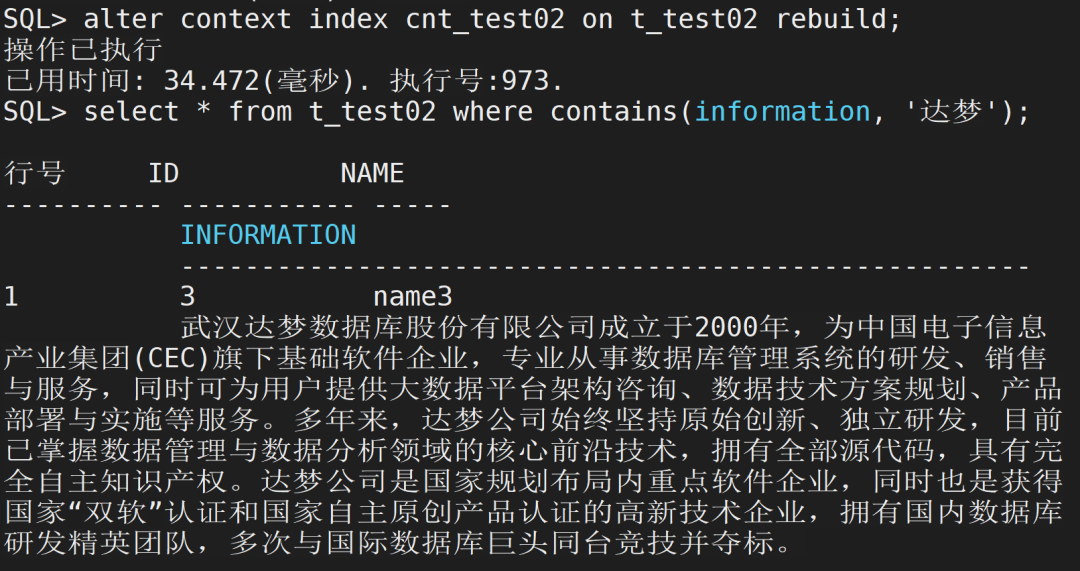
Task: Click the 'name3' value in the result row
Action: point(412,297)
